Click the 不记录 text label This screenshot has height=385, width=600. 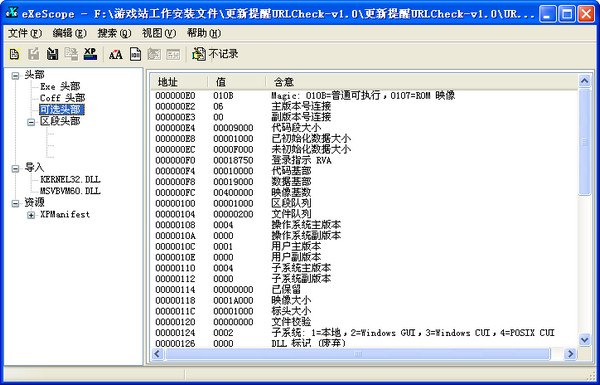click(x=223, y=54)
